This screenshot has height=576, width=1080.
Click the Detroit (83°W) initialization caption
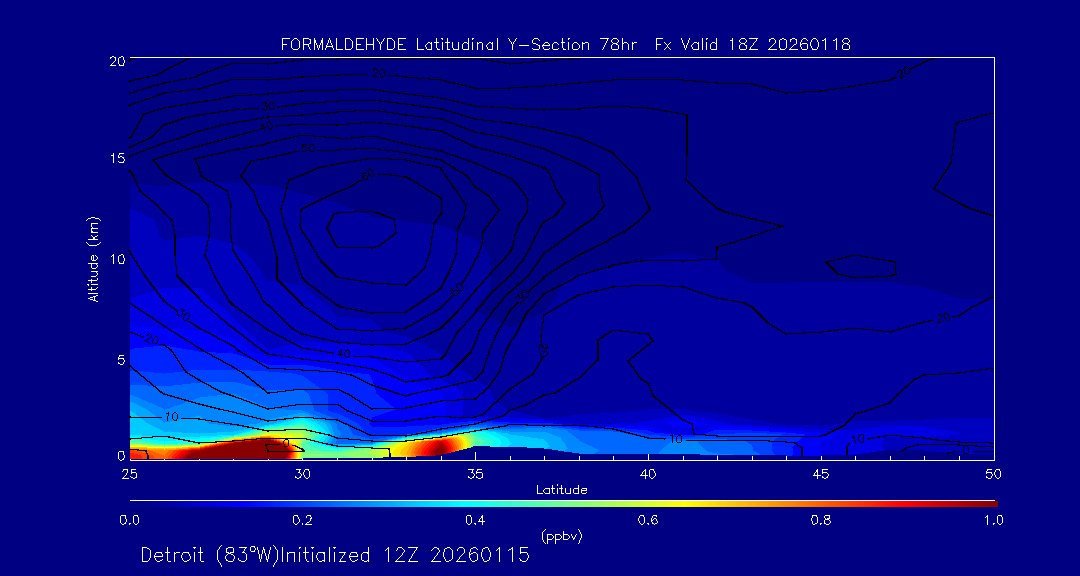[335, 555]
